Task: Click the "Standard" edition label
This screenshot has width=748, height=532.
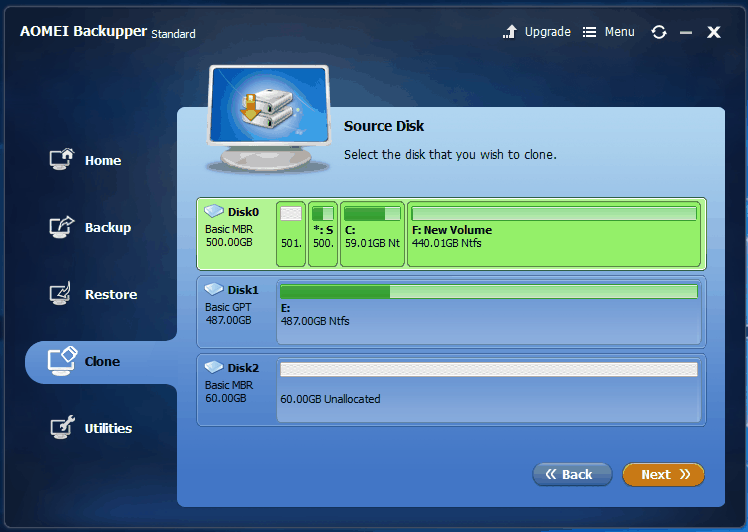Action: coord(173,34)
